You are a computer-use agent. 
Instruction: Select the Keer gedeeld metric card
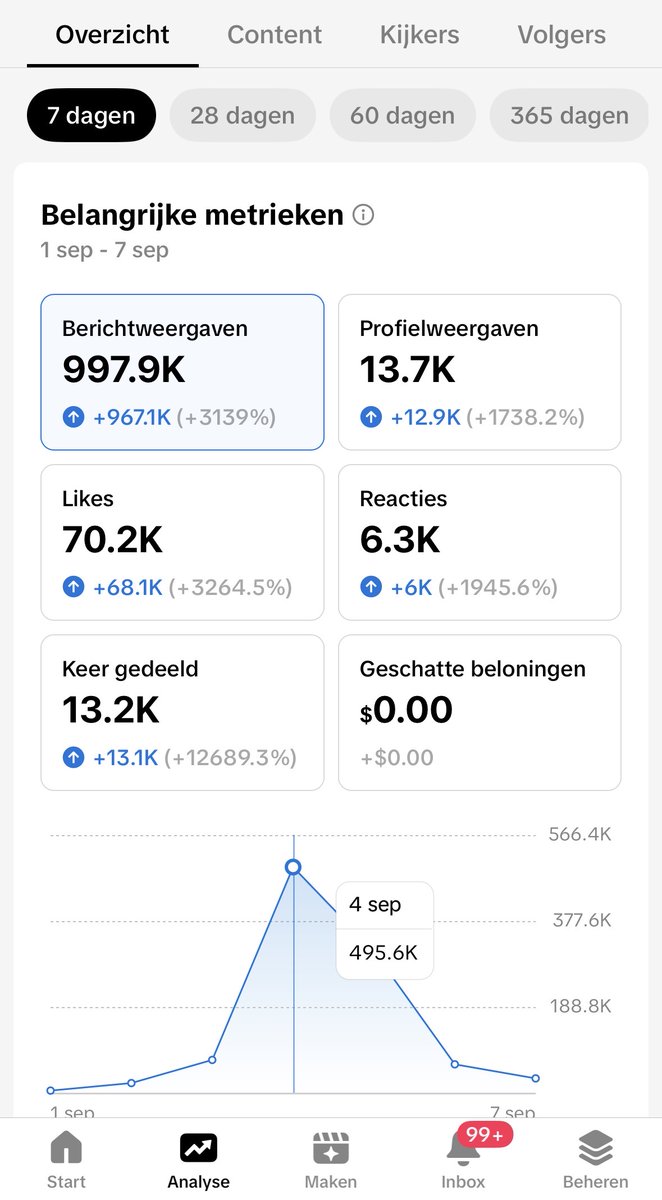point(183,712)
